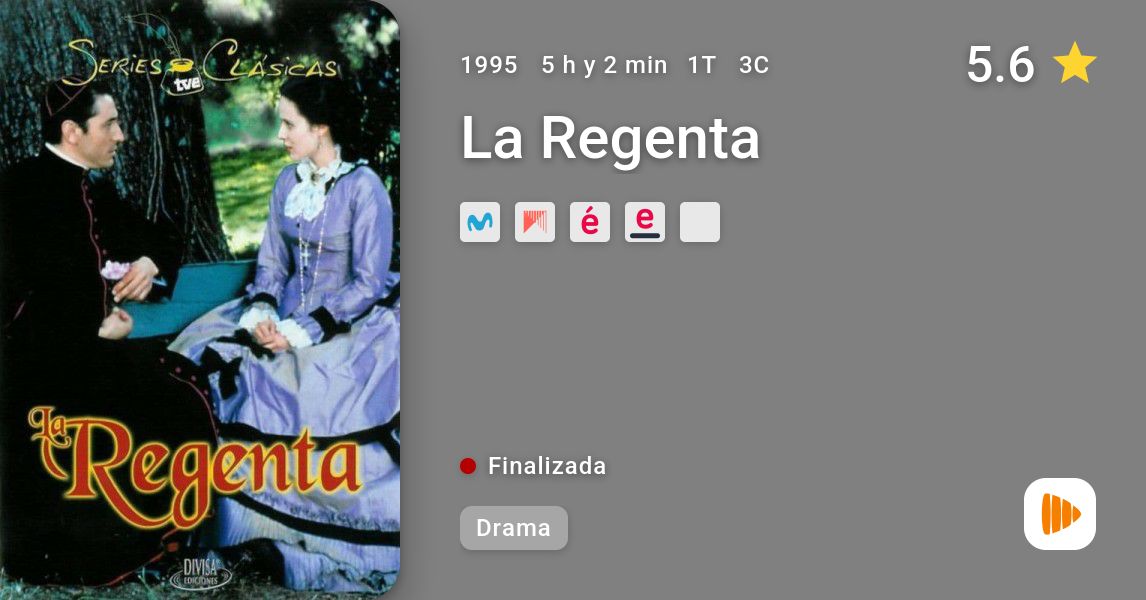
Task: Click the 5 h y 2 min duration
Action: pos(604,65)
